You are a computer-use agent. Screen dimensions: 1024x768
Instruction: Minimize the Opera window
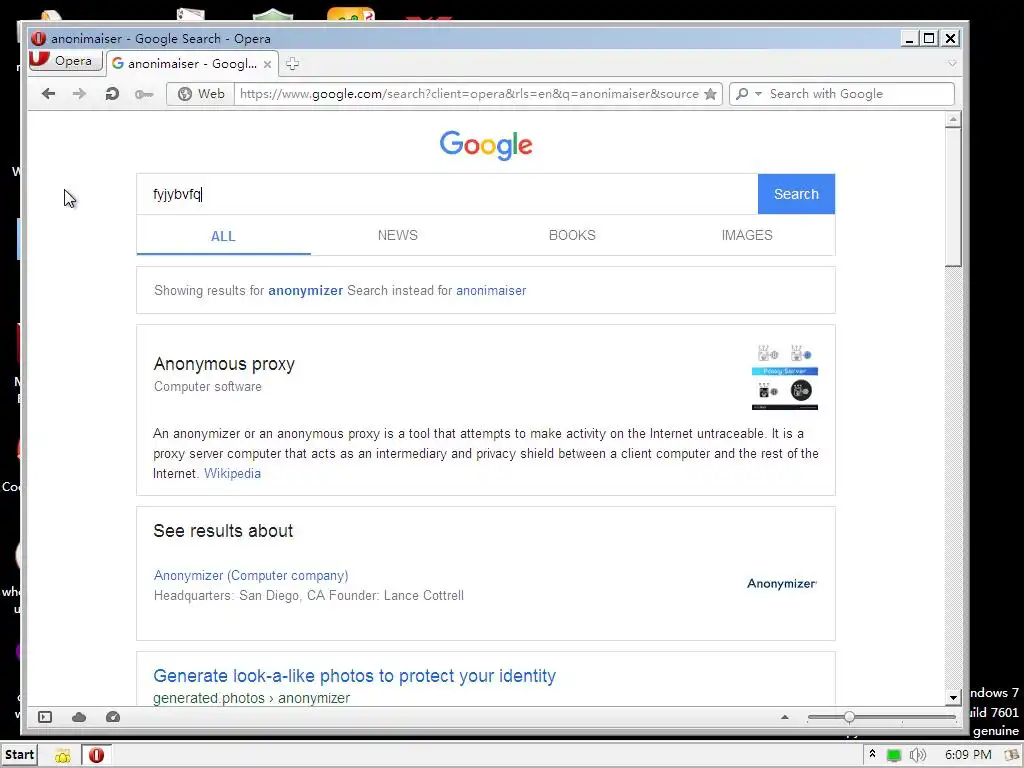click(908, 39)
